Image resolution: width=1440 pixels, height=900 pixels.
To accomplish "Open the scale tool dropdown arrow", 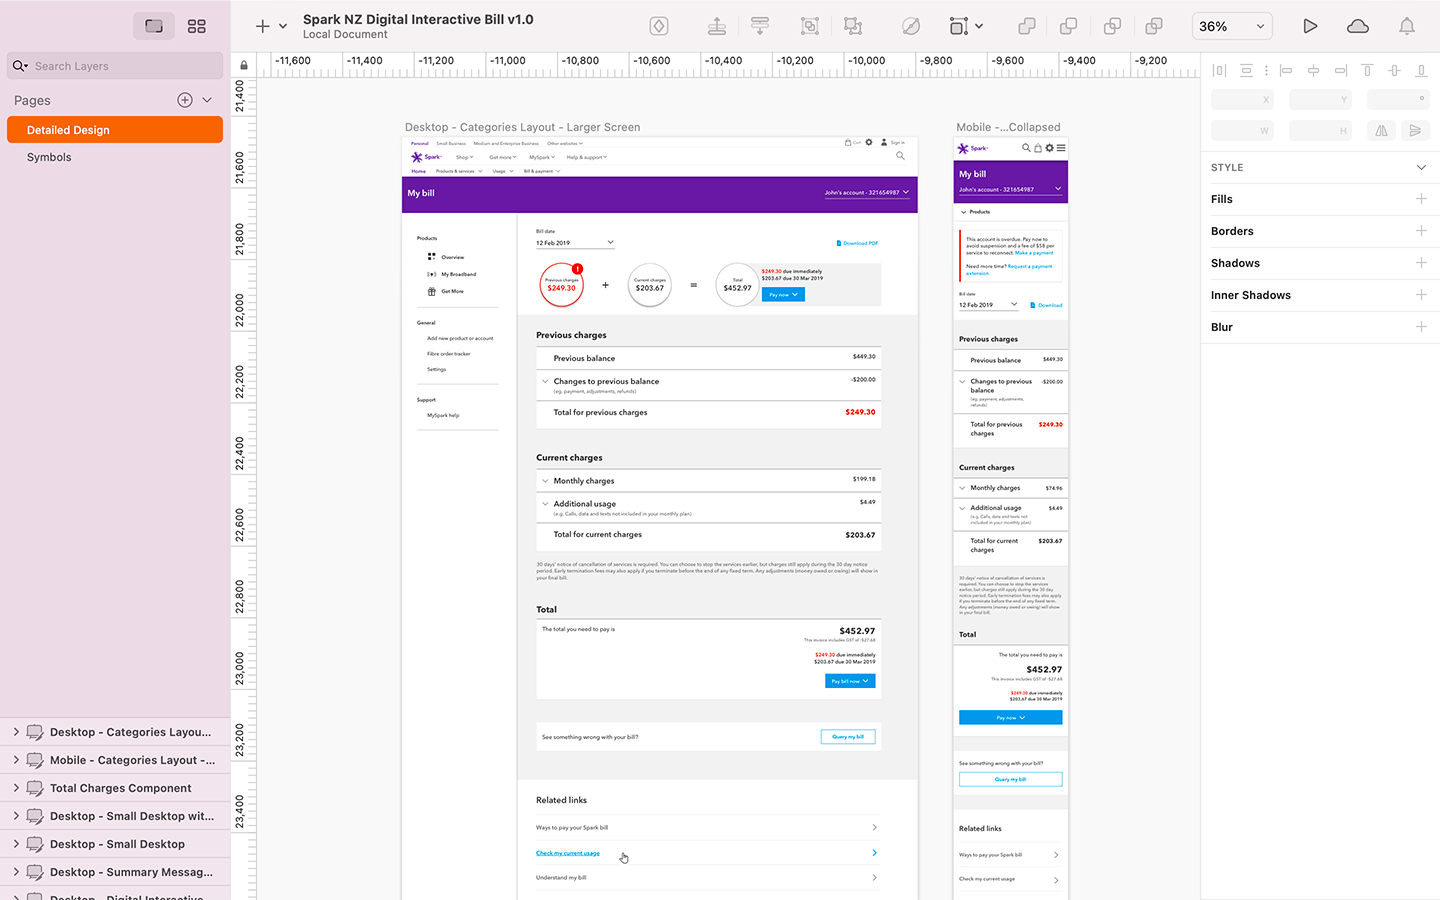I will 979,26.
